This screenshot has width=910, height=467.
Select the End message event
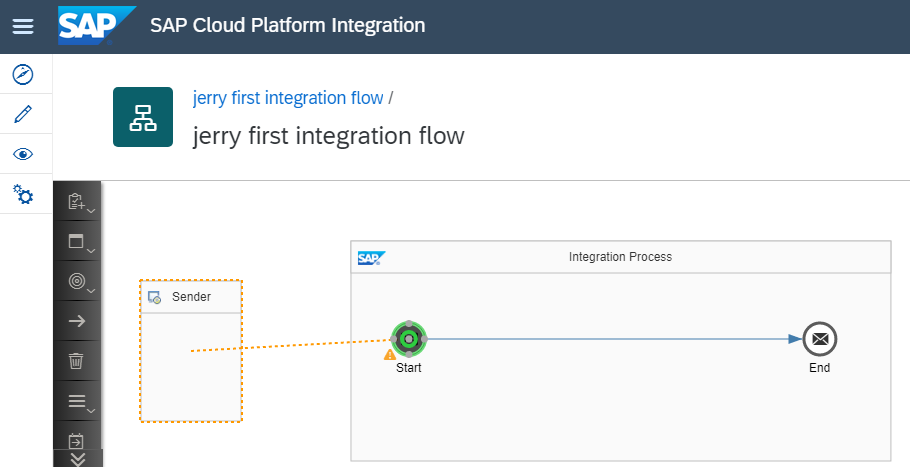pos(820,339)
